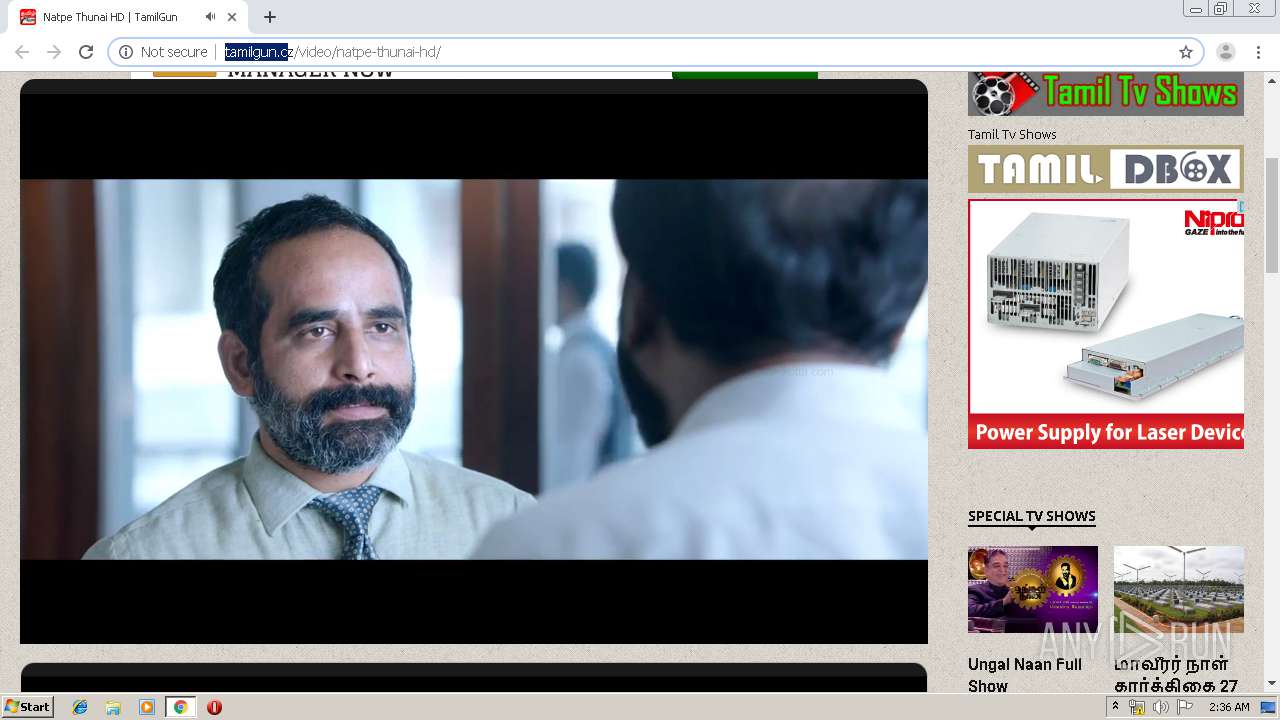Go back to previous page
The height and width of the screenshot is (720, 1280).
tap(22, 52)
